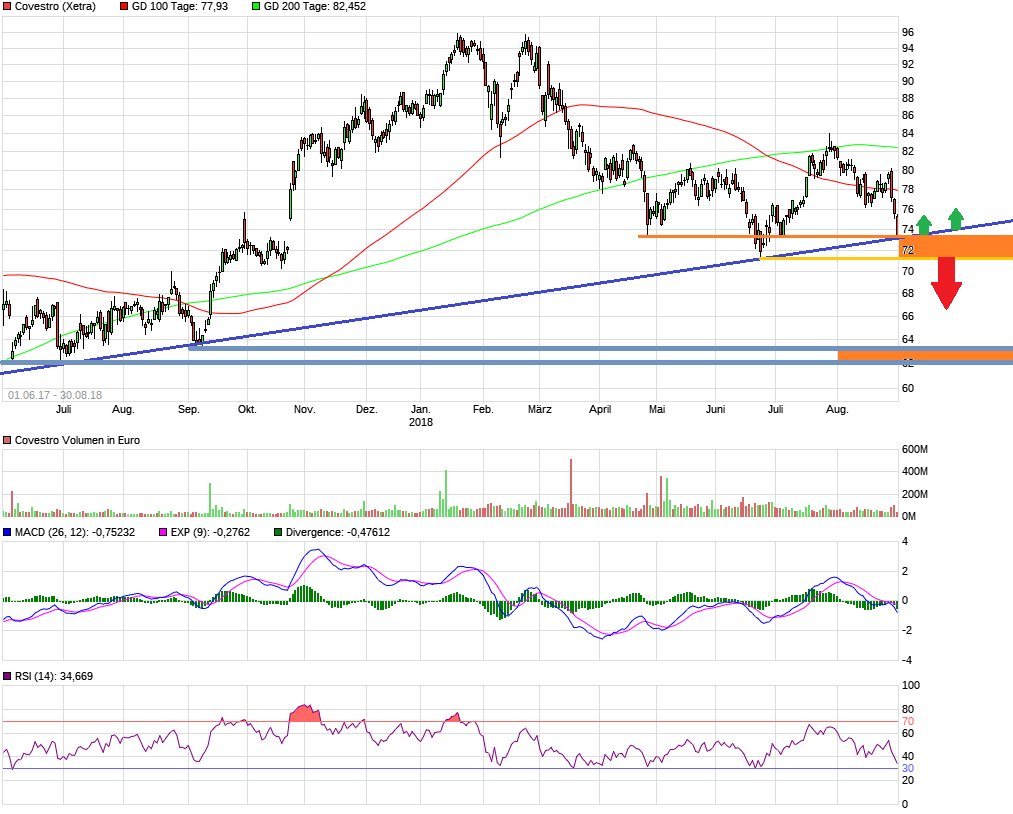Click the 'Mai' month axis label
Screen dimensions: 1013x814
(657, 410)
